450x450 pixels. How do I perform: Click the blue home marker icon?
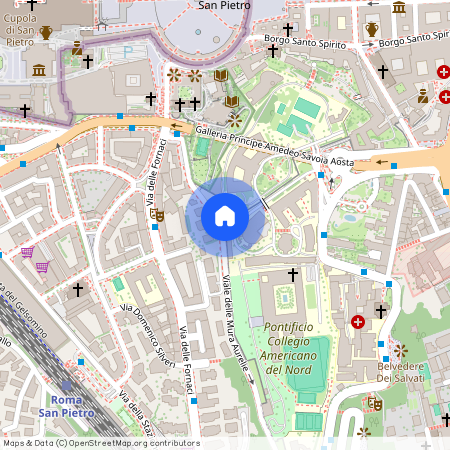click(225, 217)
